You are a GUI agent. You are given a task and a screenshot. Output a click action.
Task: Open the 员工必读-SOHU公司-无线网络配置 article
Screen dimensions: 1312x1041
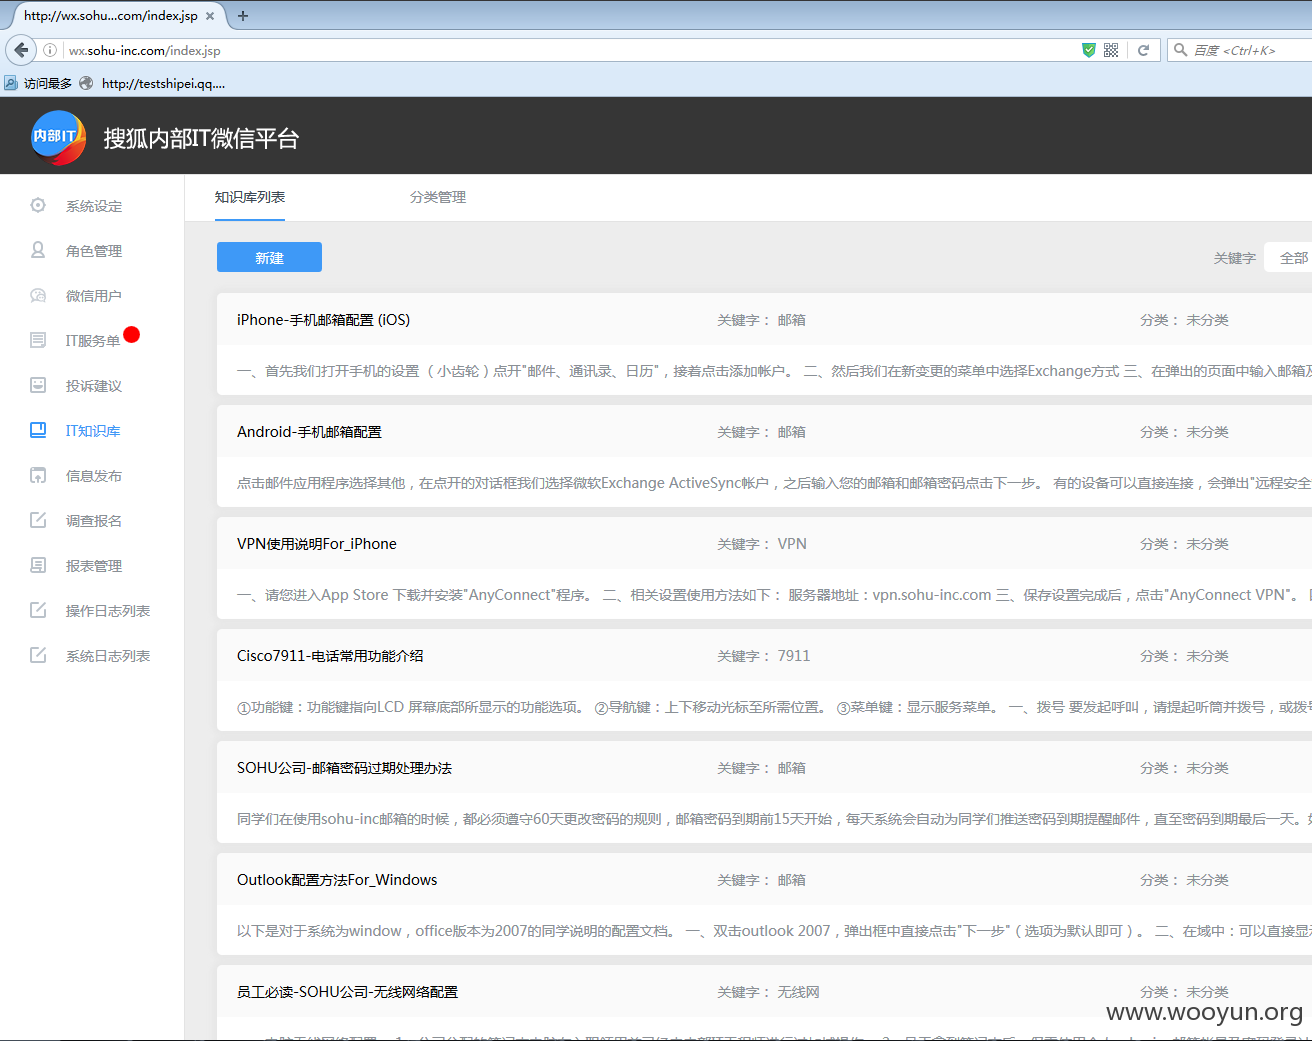[x=347, y=992]
